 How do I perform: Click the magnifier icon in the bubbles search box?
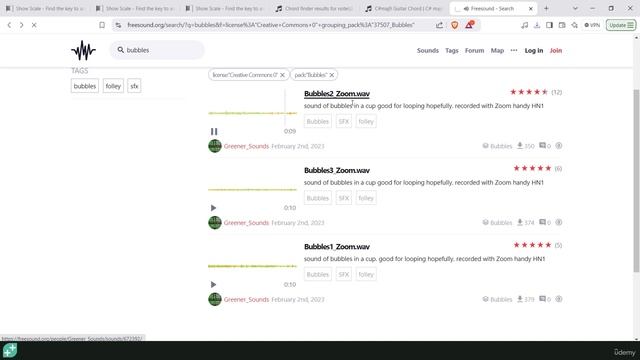120,50
